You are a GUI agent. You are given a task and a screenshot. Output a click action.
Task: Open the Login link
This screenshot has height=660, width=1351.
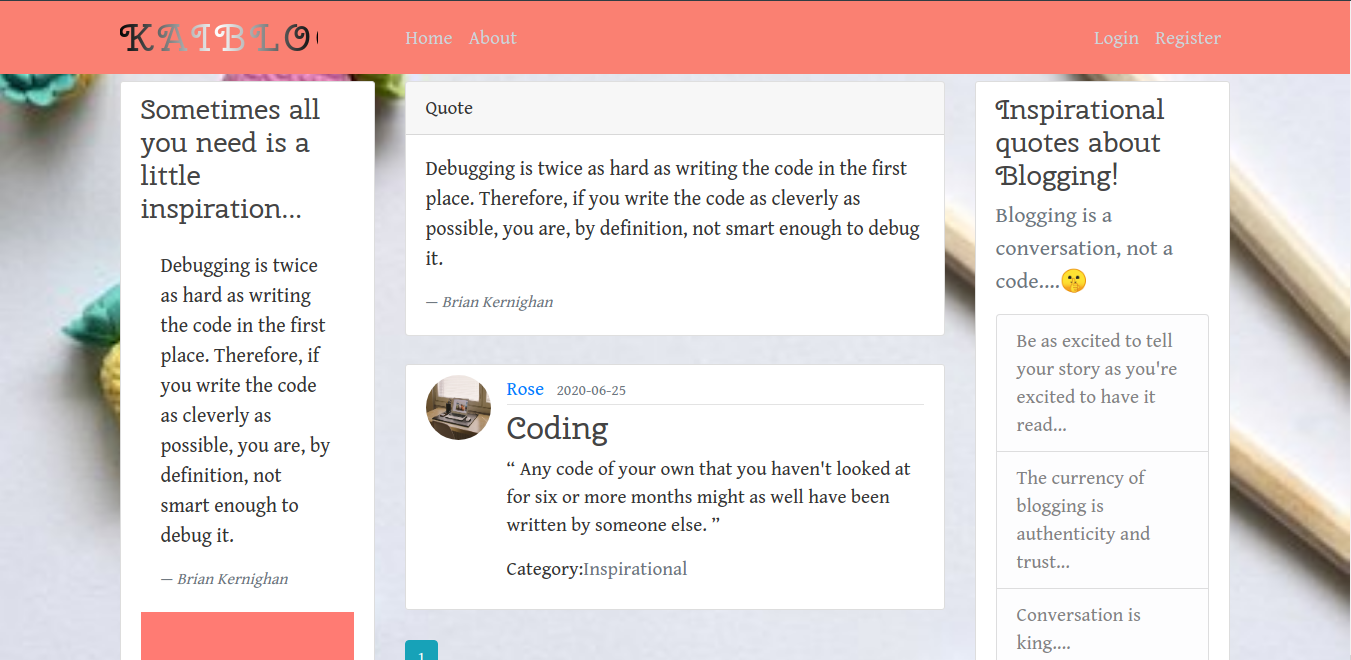pyautogui.click(x=1116, y=38)
